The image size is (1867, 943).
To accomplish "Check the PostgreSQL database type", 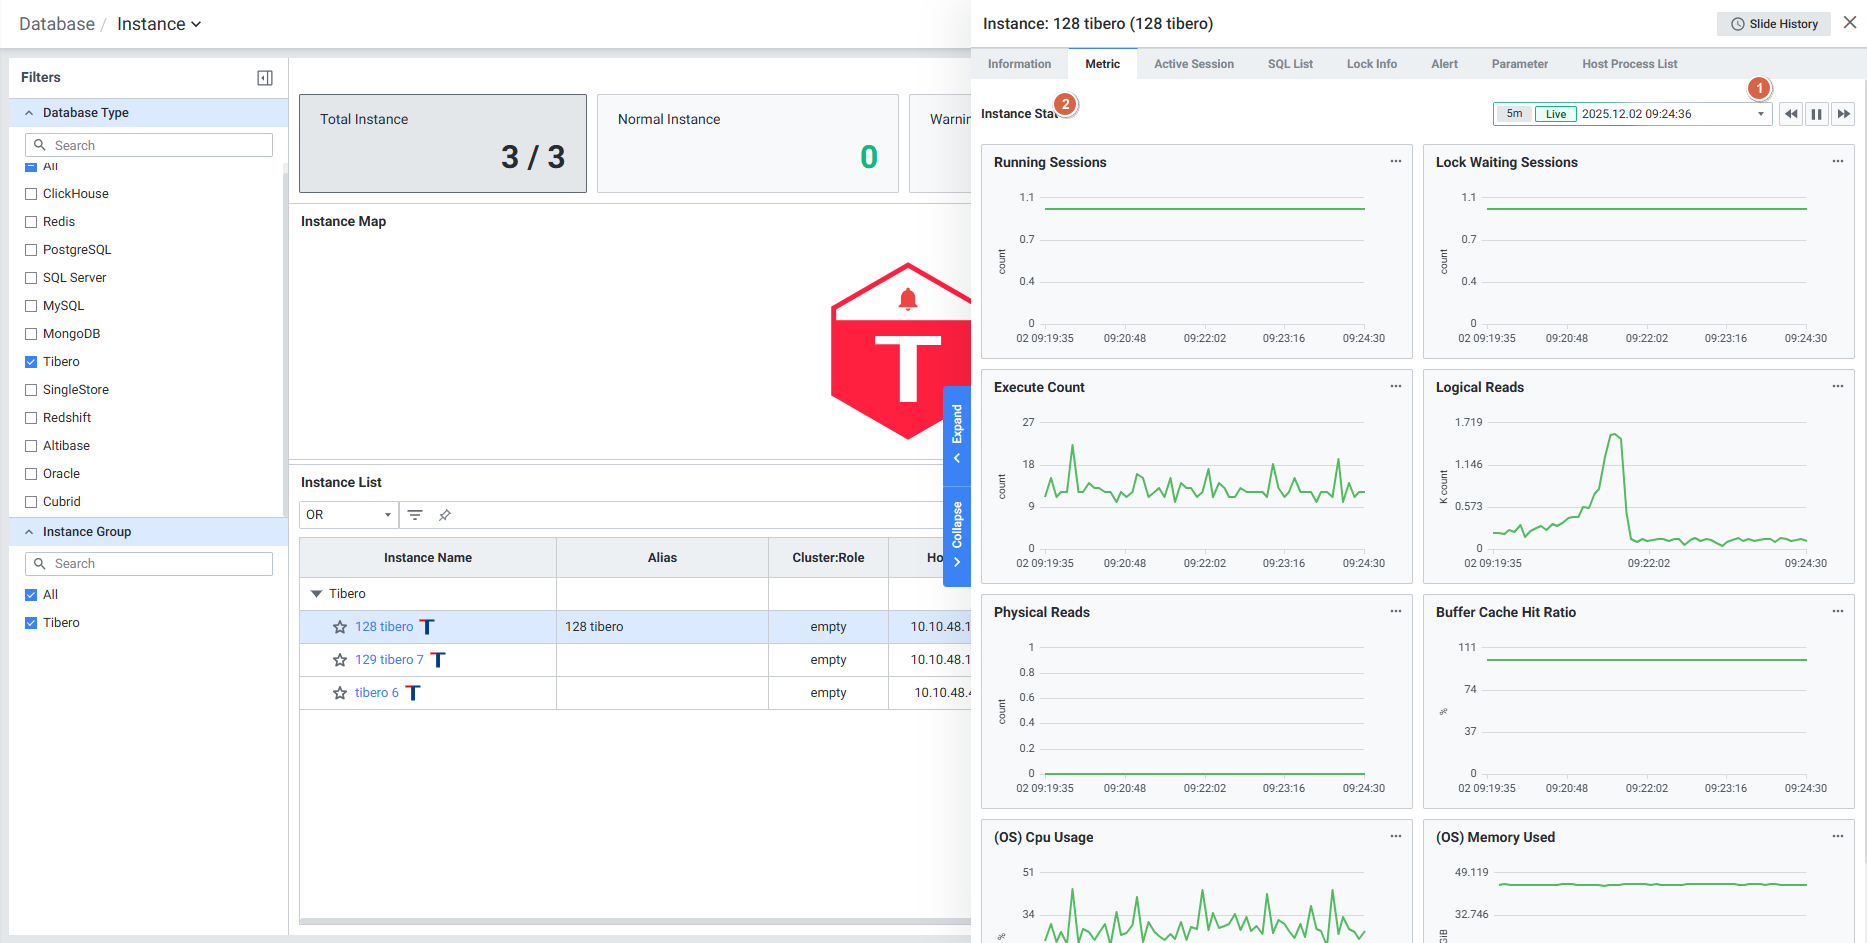I will 31,250.
